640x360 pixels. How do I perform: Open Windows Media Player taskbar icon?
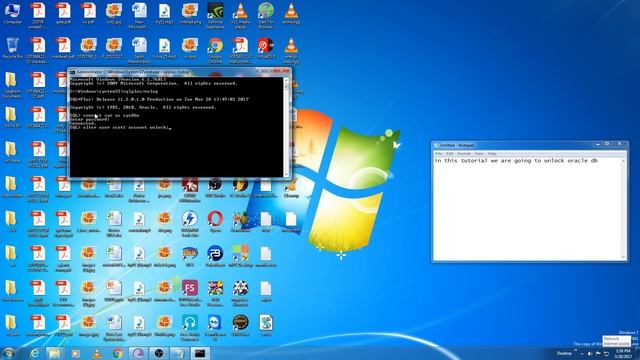click(76, 353)
